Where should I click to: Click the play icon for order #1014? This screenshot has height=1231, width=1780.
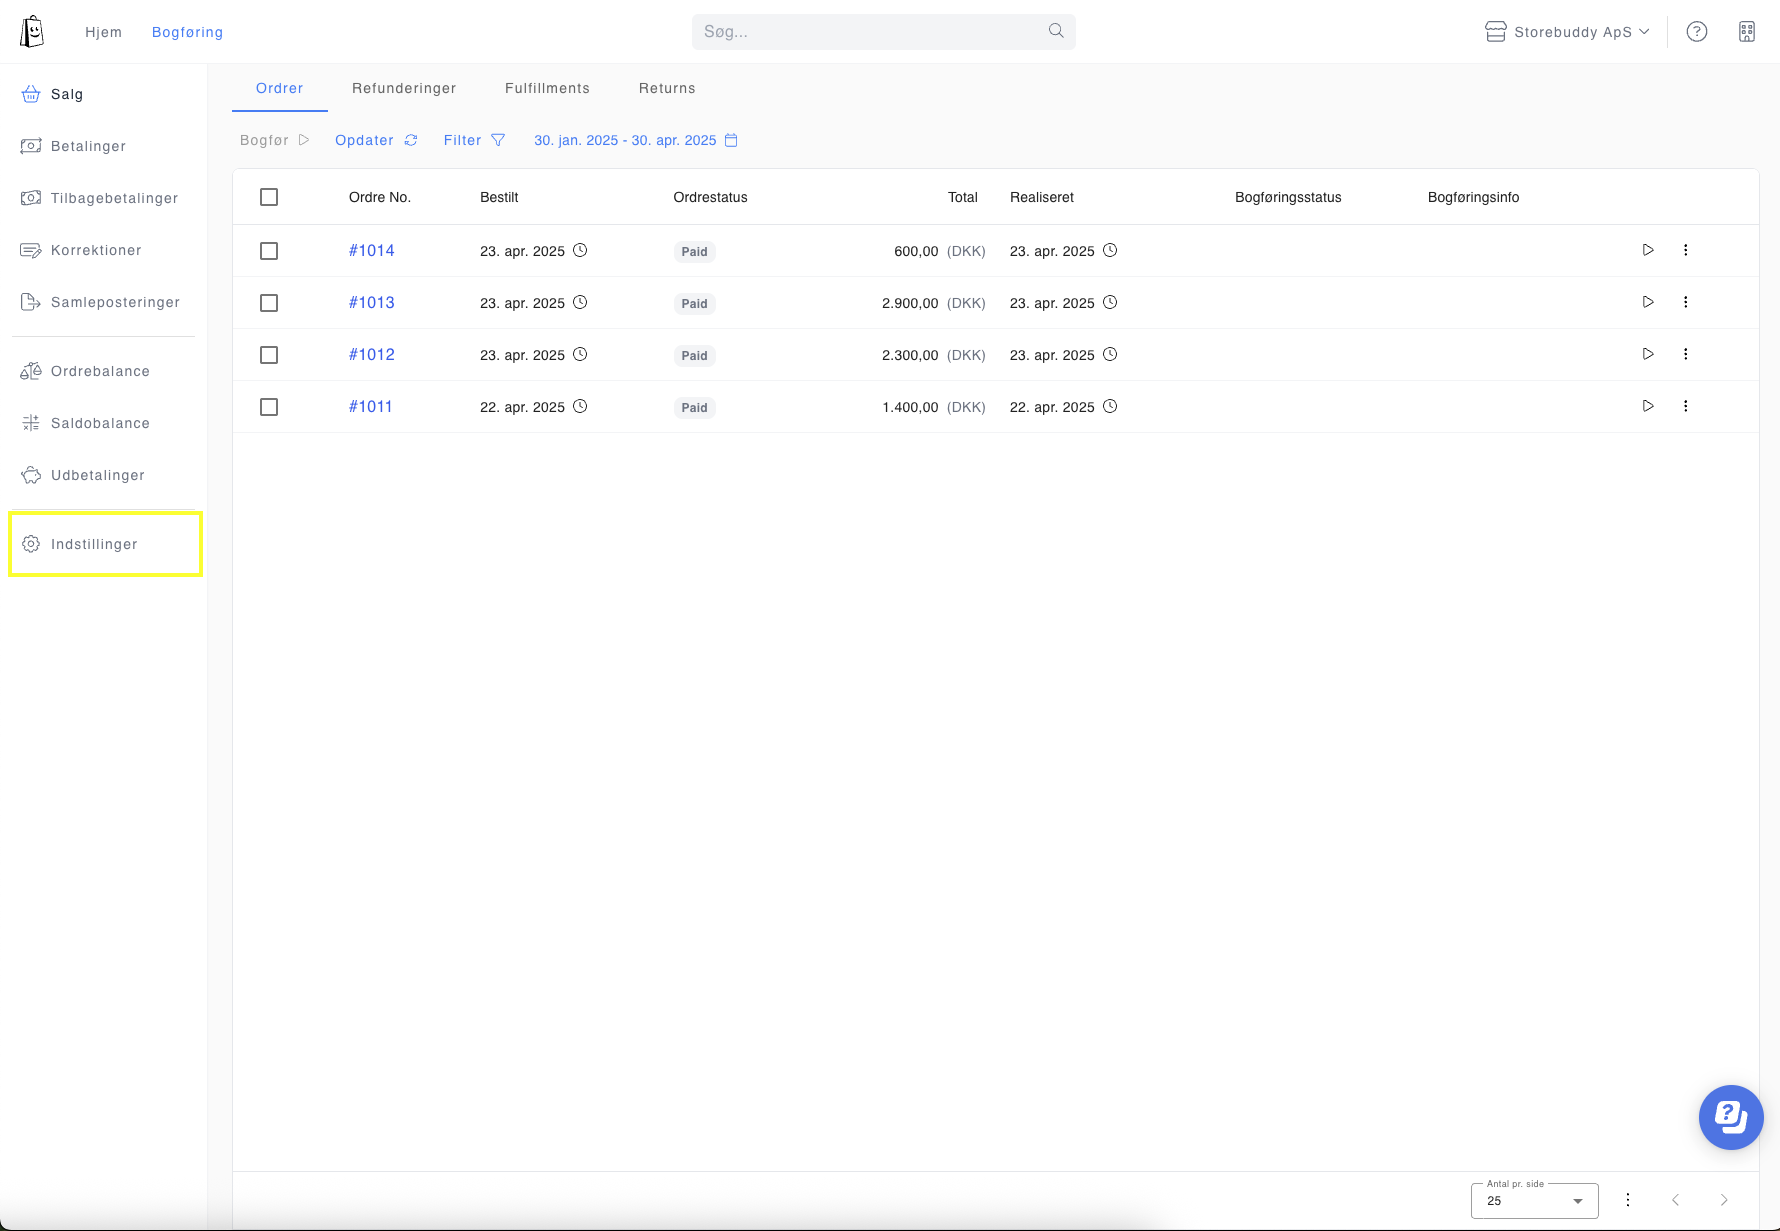pos(1648,250)
